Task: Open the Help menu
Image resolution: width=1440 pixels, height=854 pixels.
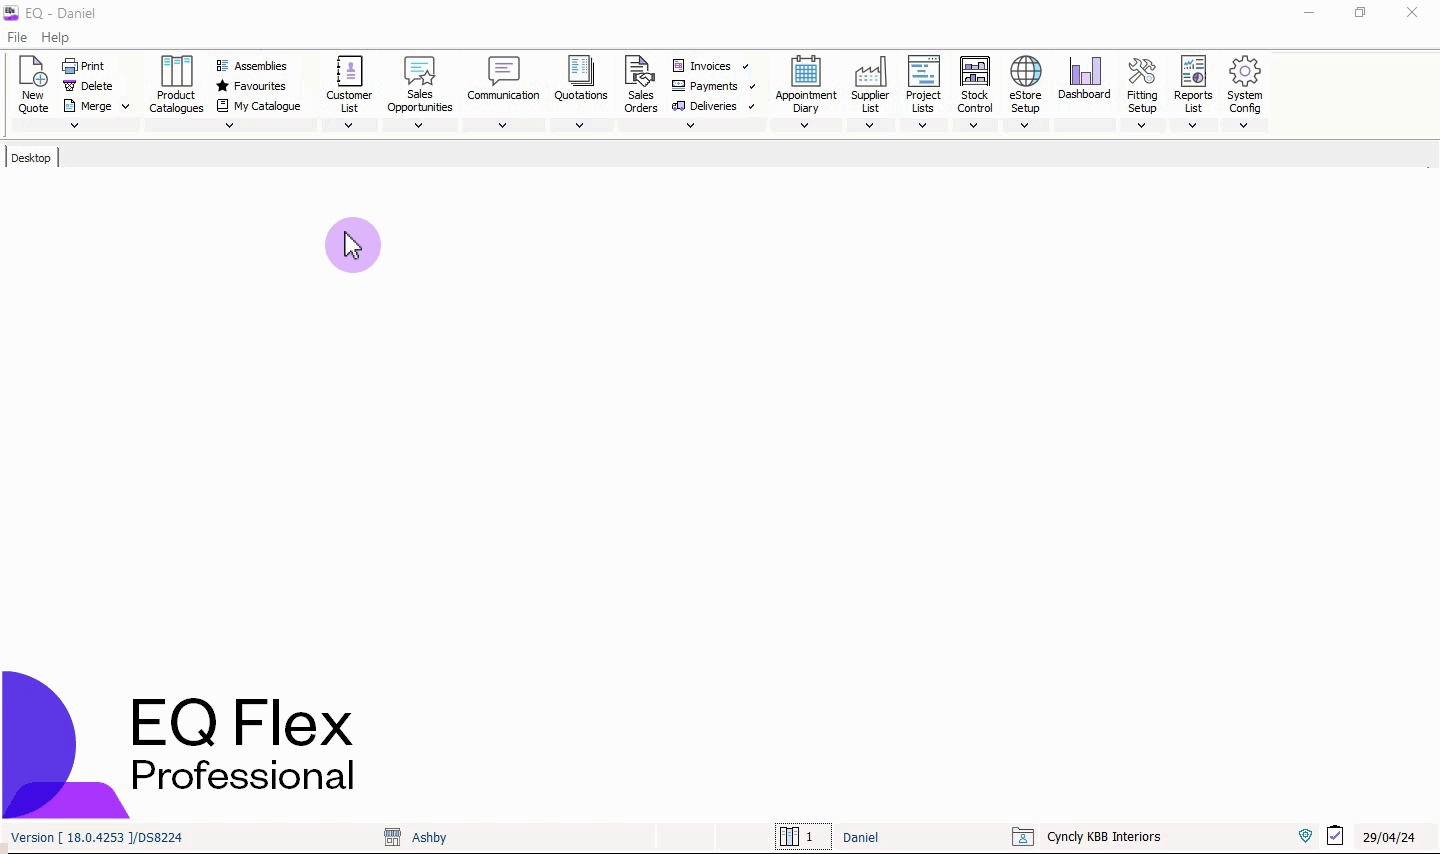Action: coord(55,37)
